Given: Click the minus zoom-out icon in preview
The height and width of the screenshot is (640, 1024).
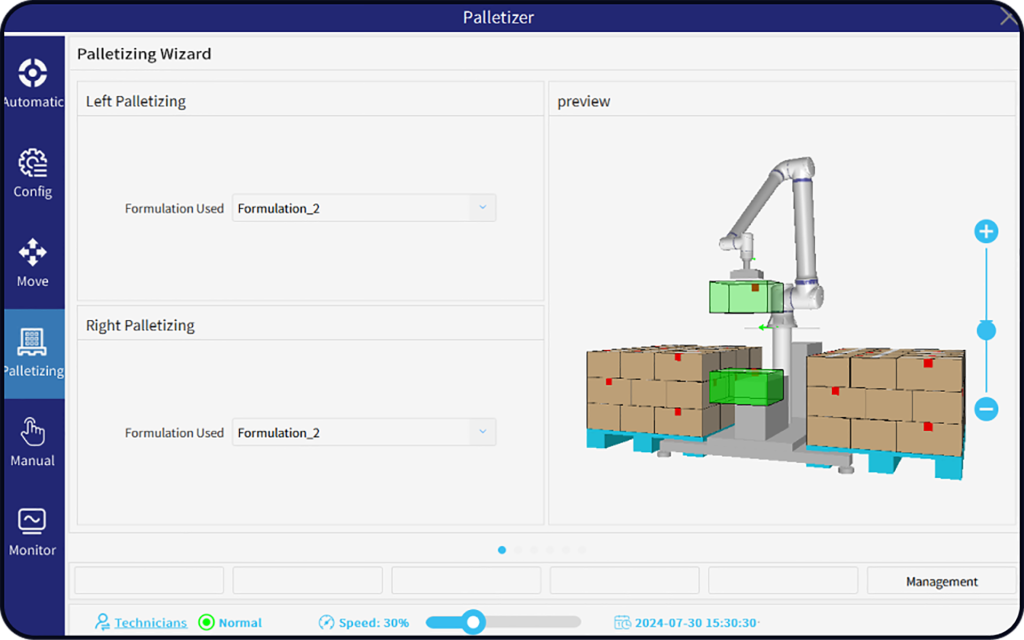Looking at the screenshot, I should tap(986, 408).
